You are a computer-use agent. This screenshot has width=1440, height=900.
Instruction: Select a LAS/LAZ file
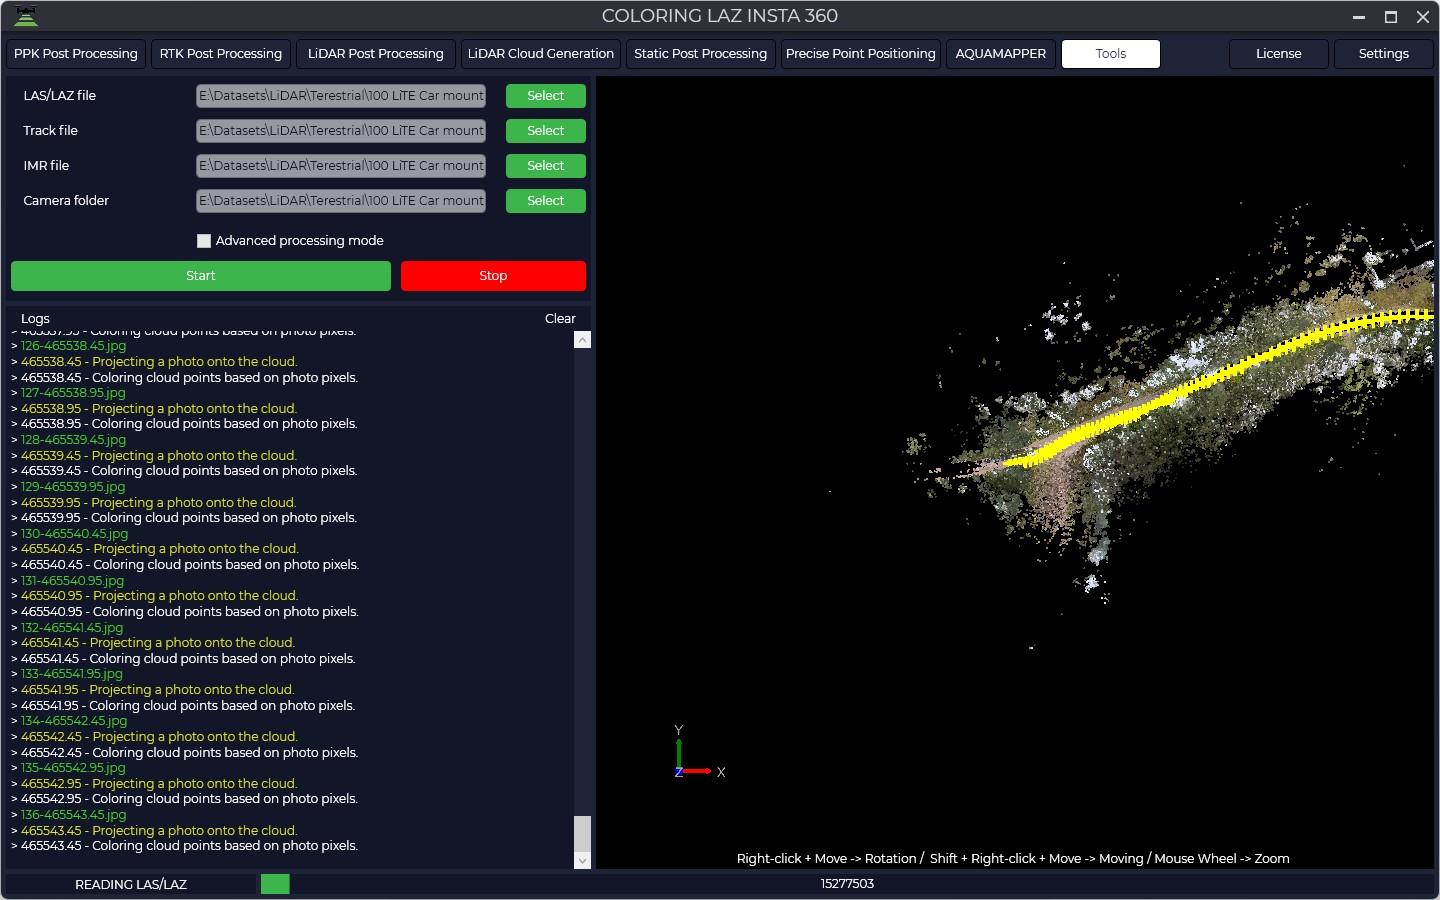[x=545, y=96]
